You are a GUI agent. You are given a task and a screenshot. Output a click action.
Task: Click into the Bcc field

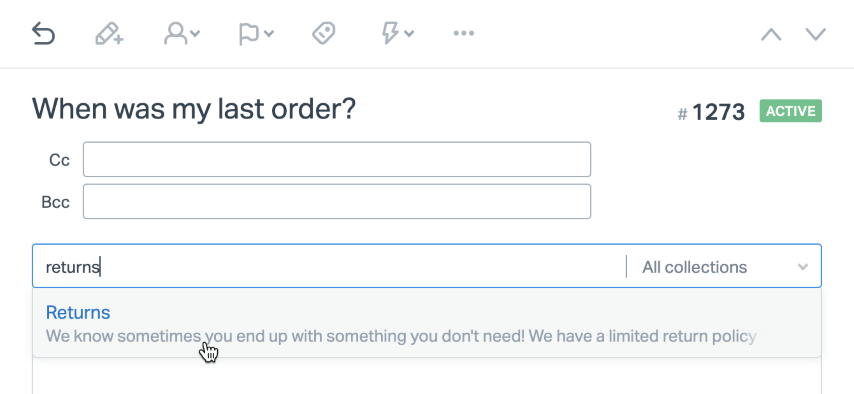(337, 201)
